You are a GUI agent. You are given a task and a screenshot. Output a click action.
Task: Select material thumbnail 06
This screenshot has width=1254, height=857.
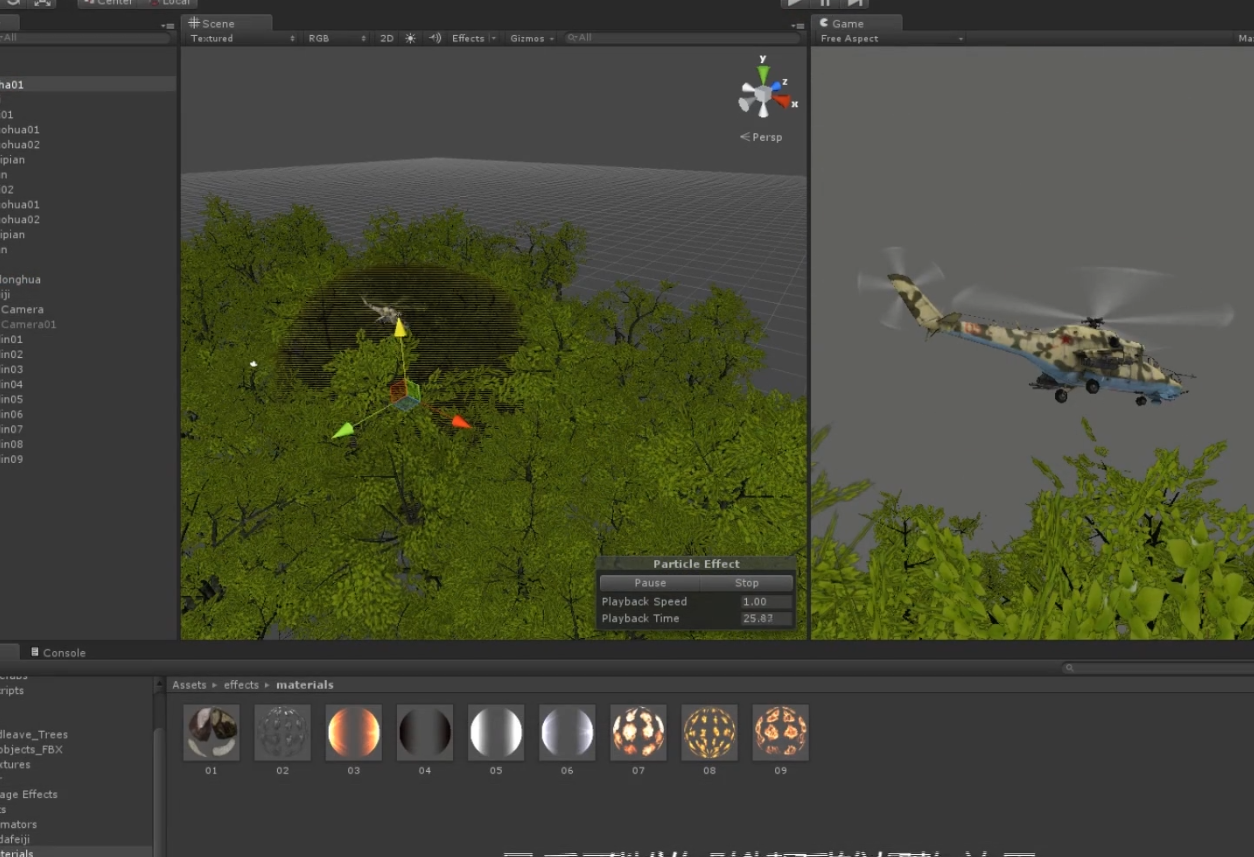[x=567, y=732]
